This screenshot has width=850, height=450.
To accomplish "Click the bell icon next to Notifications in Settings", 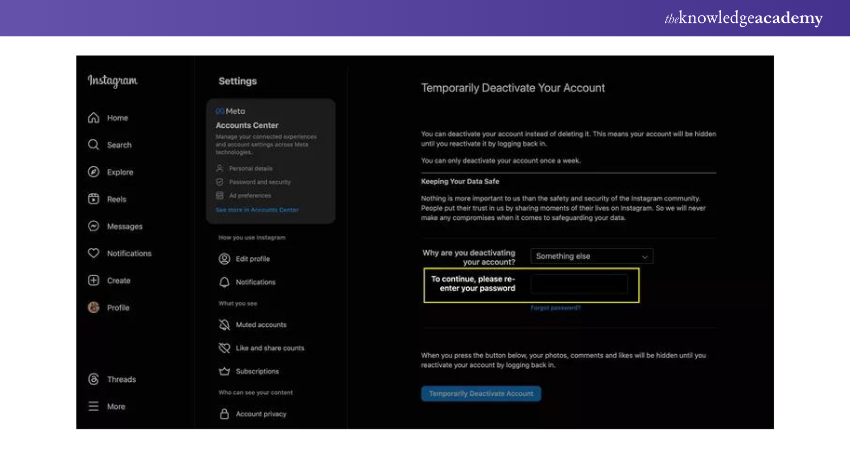I will (224, 282).
